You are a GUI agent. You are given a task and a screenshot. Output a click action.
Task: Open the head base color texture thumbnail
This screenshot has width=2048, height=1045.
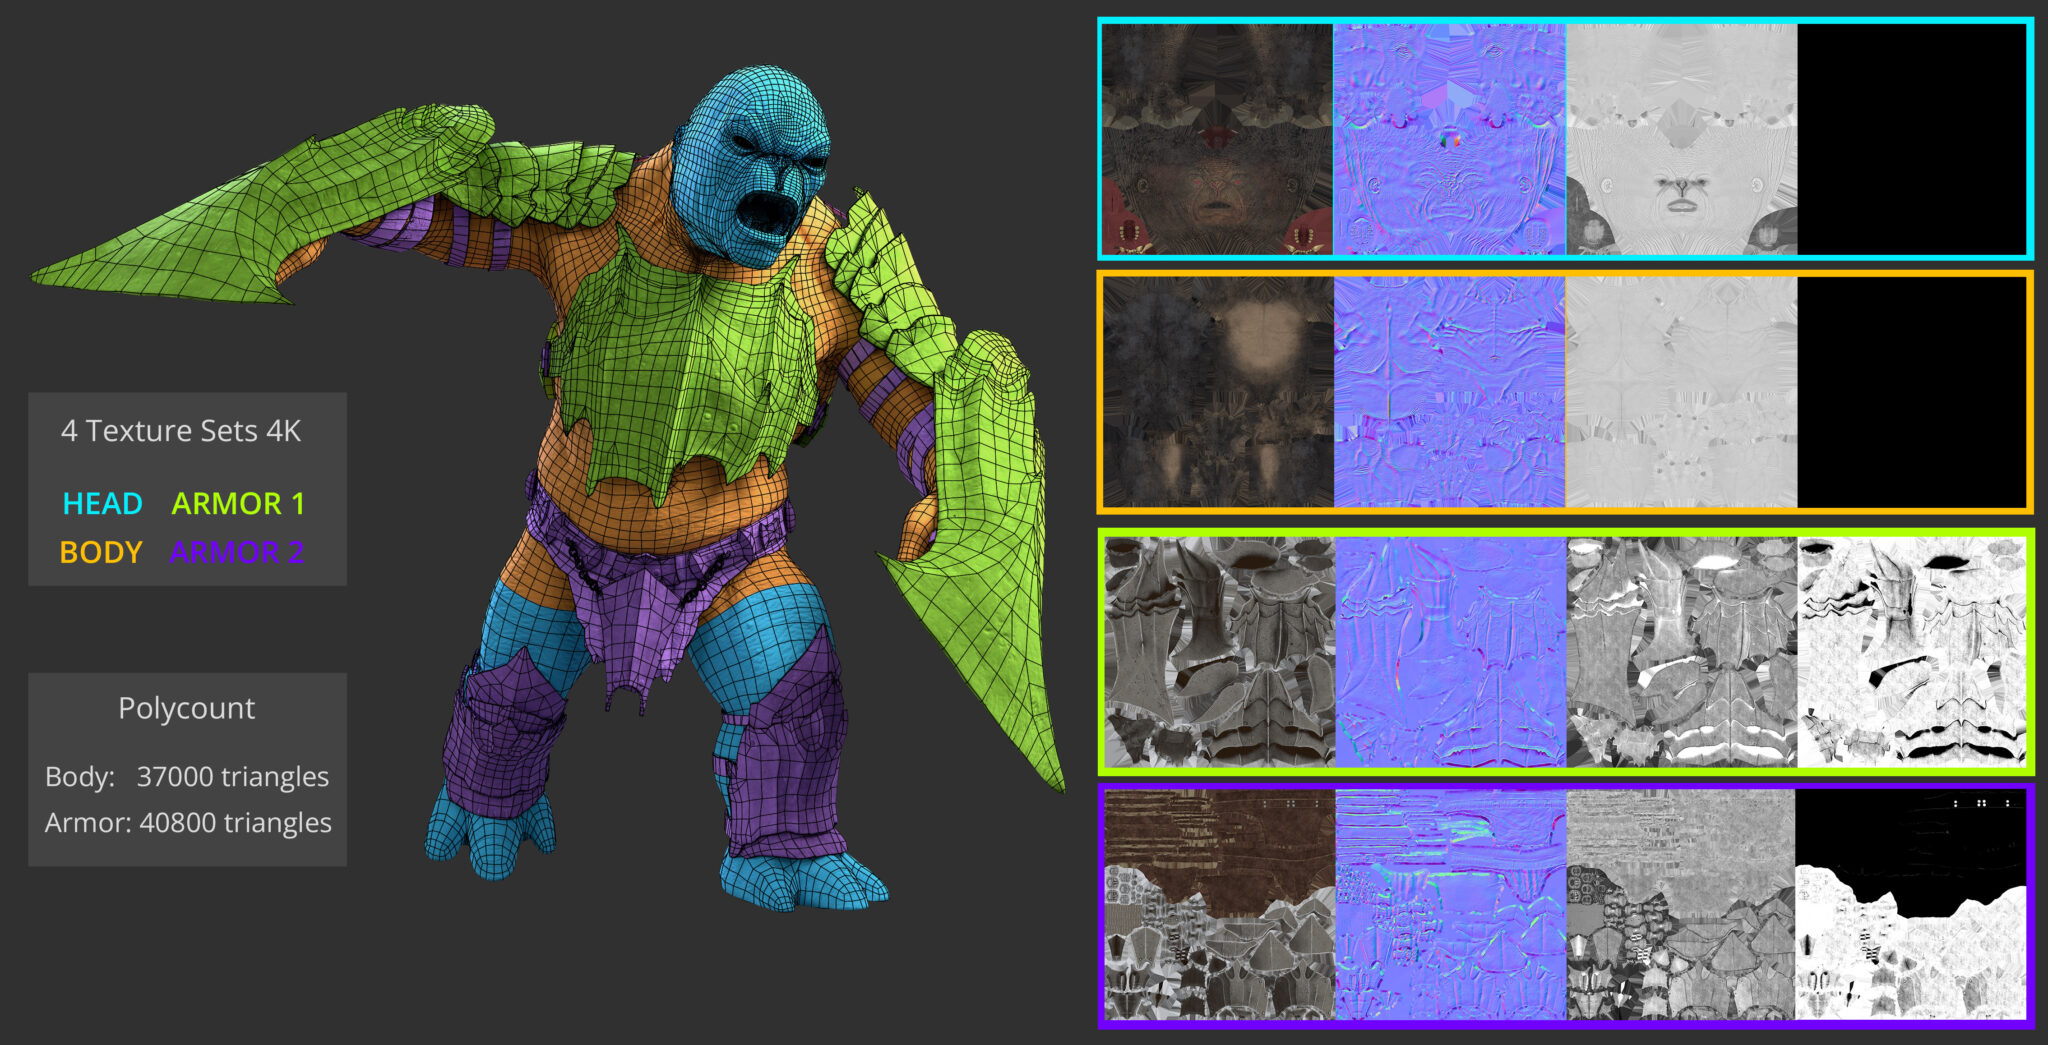pyautogui.click(x=1217, y=139)
